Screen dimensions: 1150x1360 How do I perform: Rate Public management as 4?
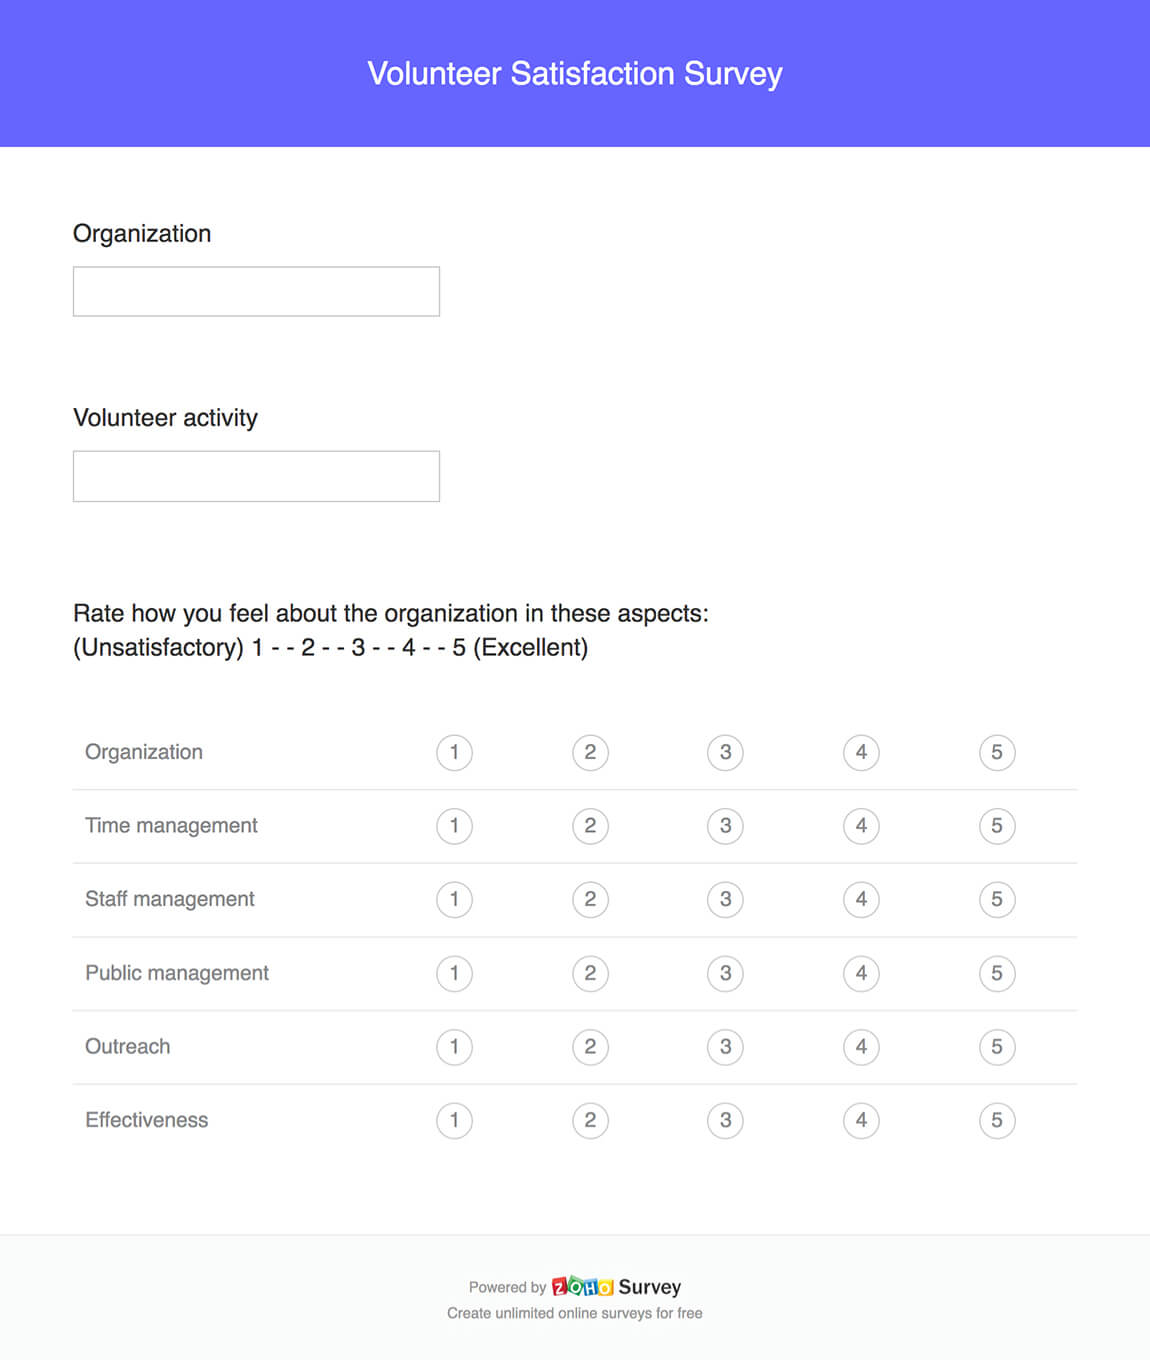pyautogui.click(x=861, y=973)
